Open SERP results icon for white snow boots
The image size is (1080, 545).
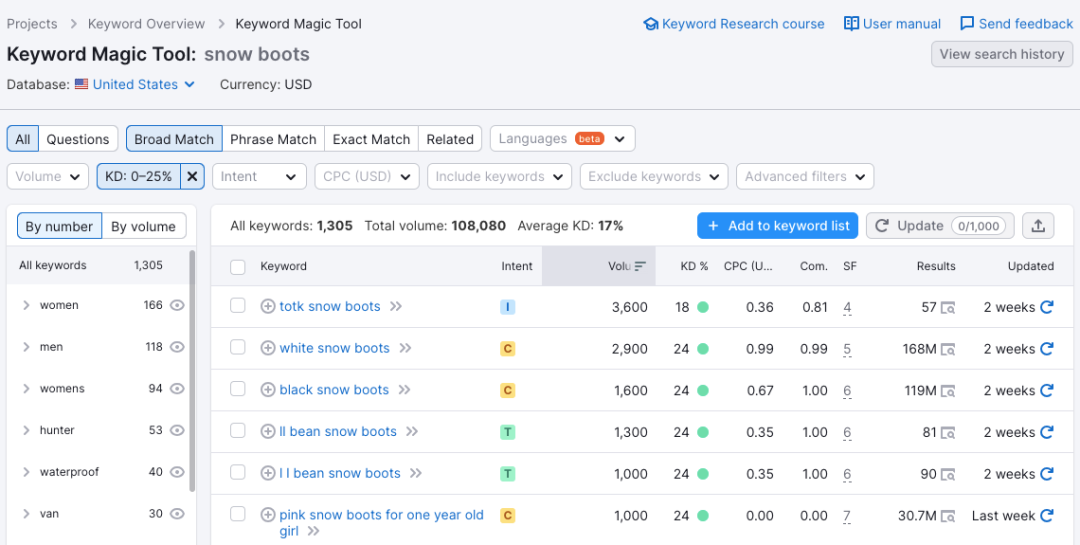pos(948,349)
